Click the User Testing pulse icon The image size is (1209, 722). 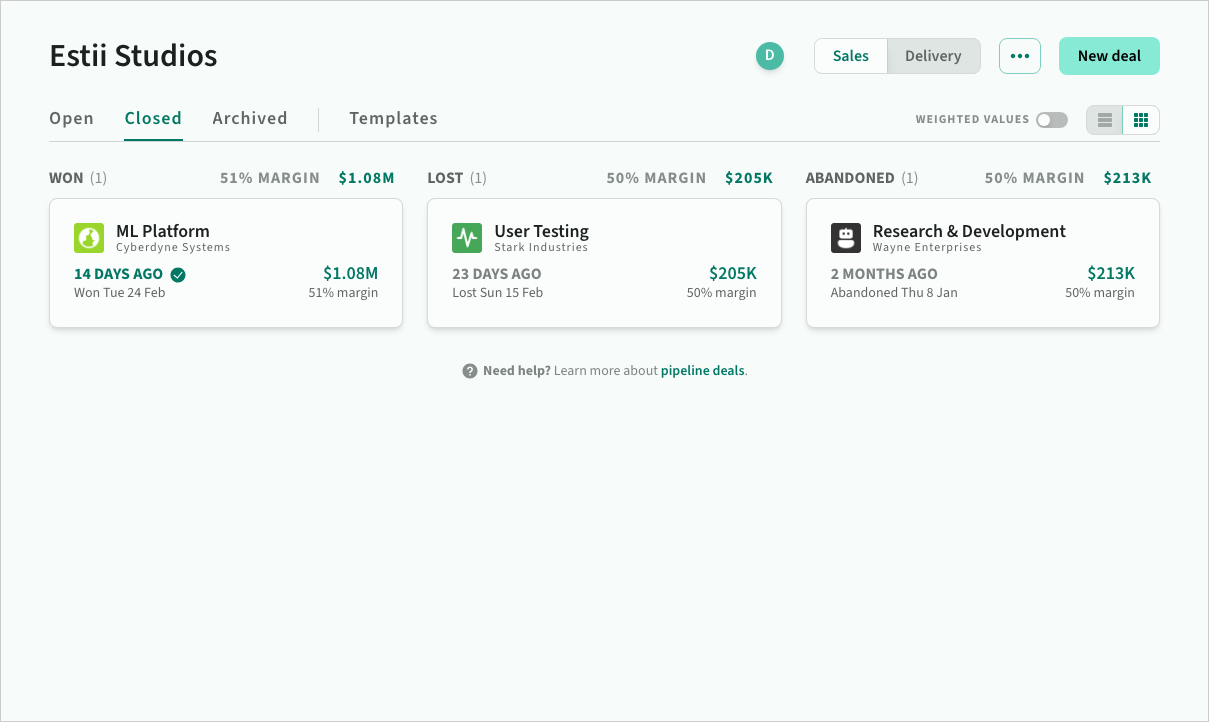(467, 238)
